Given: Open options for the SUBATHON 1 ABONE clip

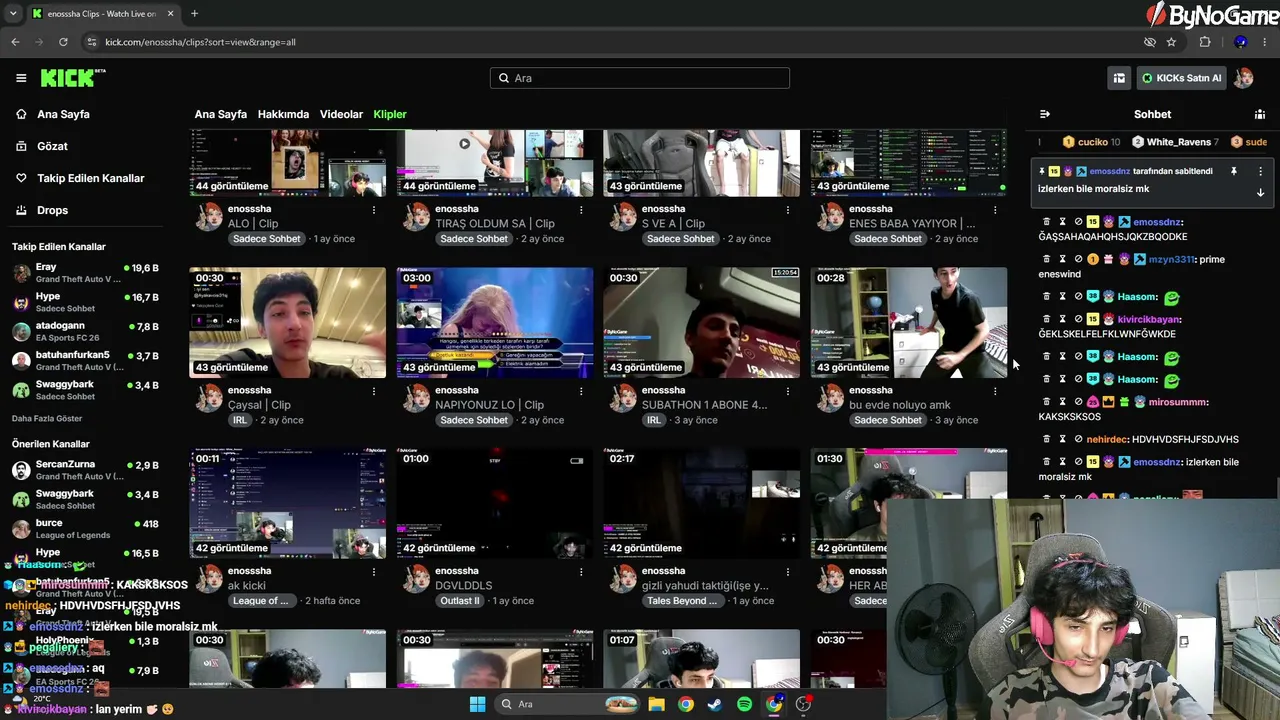Looking at the screenshot, I should [x=788, y=391].
